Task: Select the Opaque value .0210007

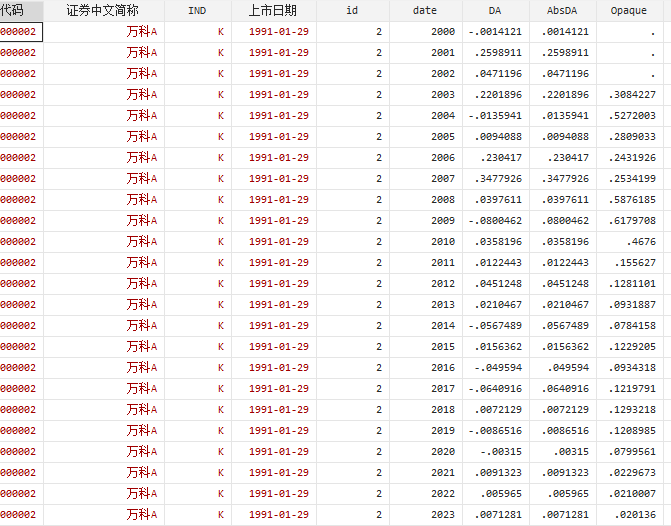Action: 632,494
